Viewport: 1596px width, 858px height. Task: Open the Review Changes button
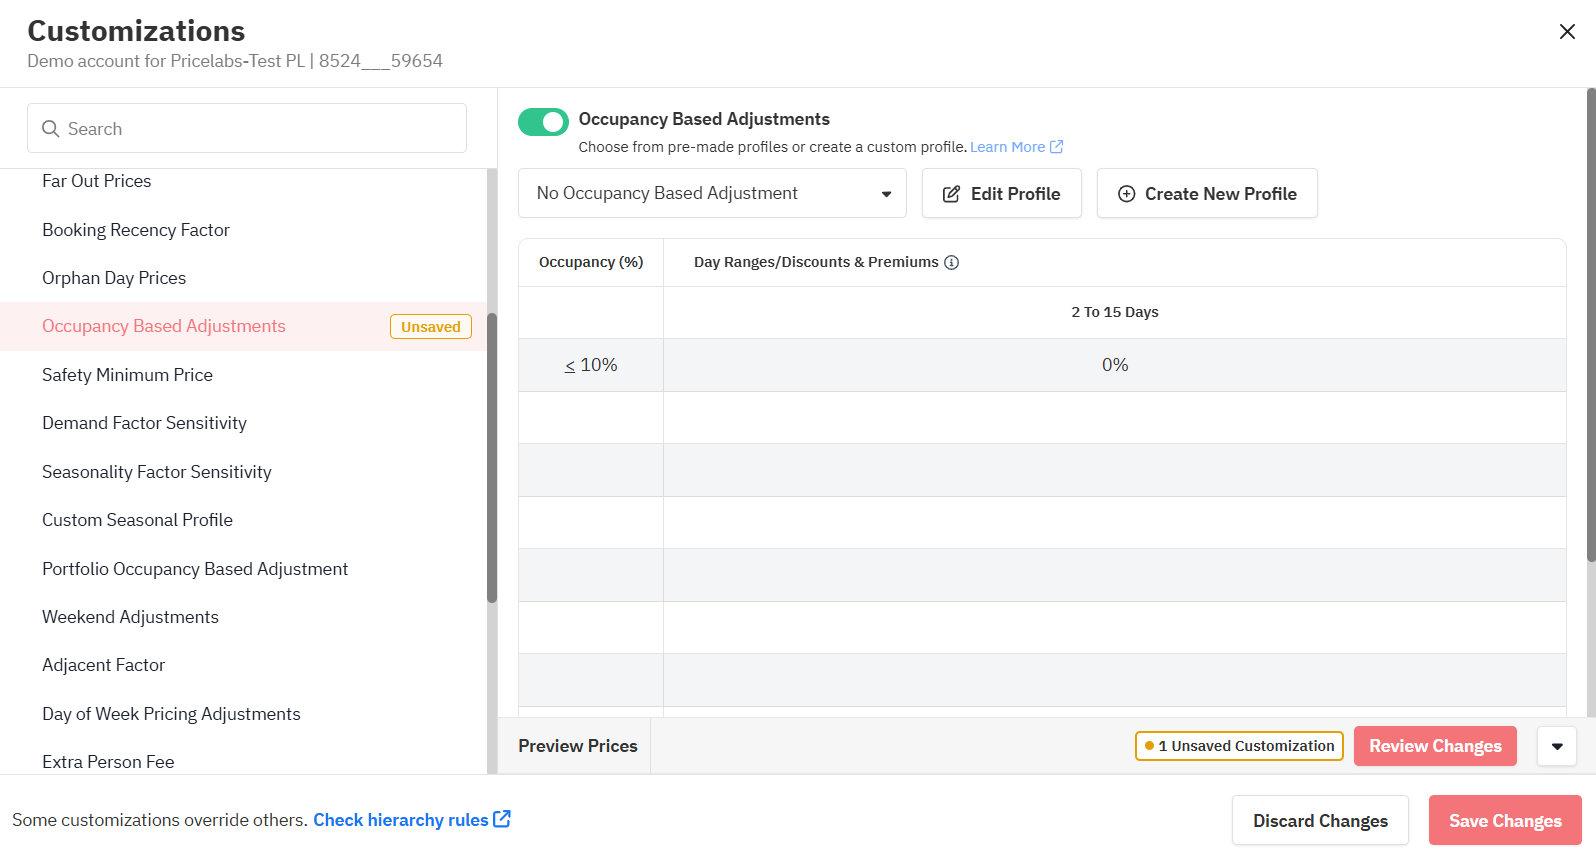coord(1434,746)
